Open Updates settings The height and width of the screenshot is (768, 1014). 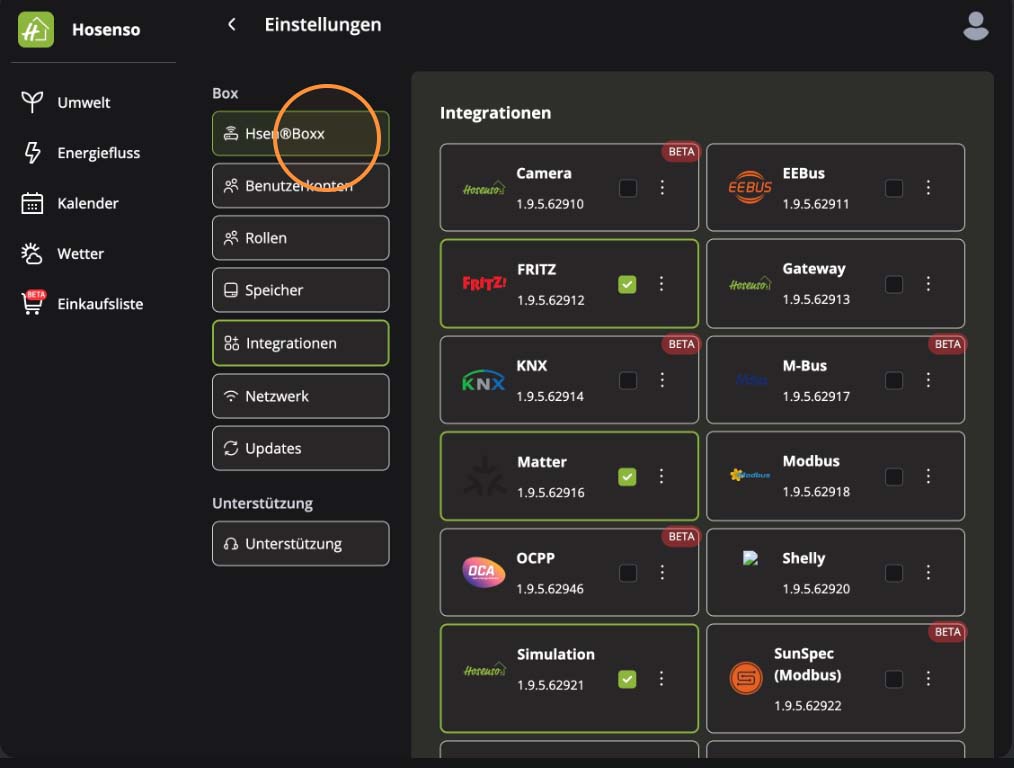pyautogui.click(x=301, y=448)
